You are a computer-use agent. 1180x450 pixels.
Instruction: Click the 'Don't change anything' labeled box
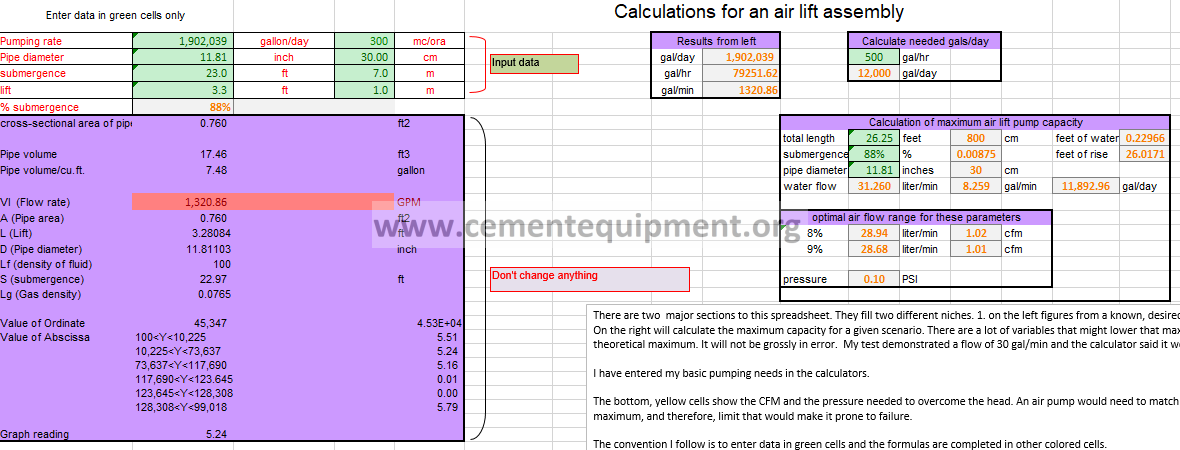click(589, 279)
